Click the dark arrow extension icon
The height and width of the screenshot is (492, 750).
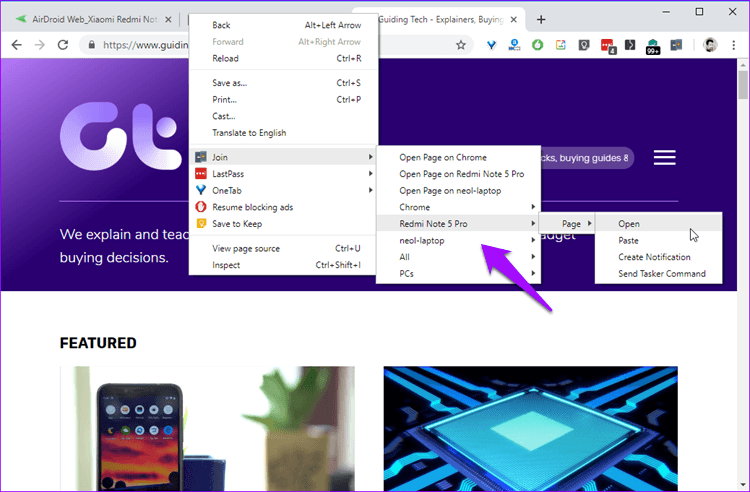click(x=630, y=45)
